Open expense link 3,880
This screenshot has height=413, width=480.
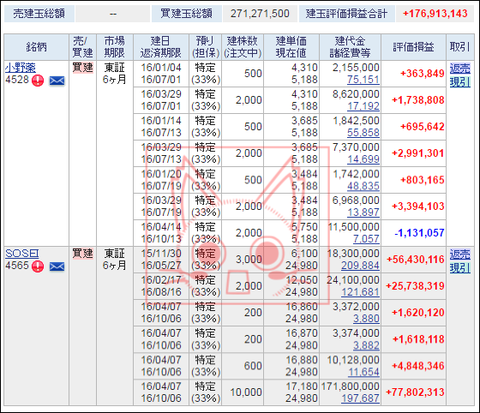pos(366,319)
